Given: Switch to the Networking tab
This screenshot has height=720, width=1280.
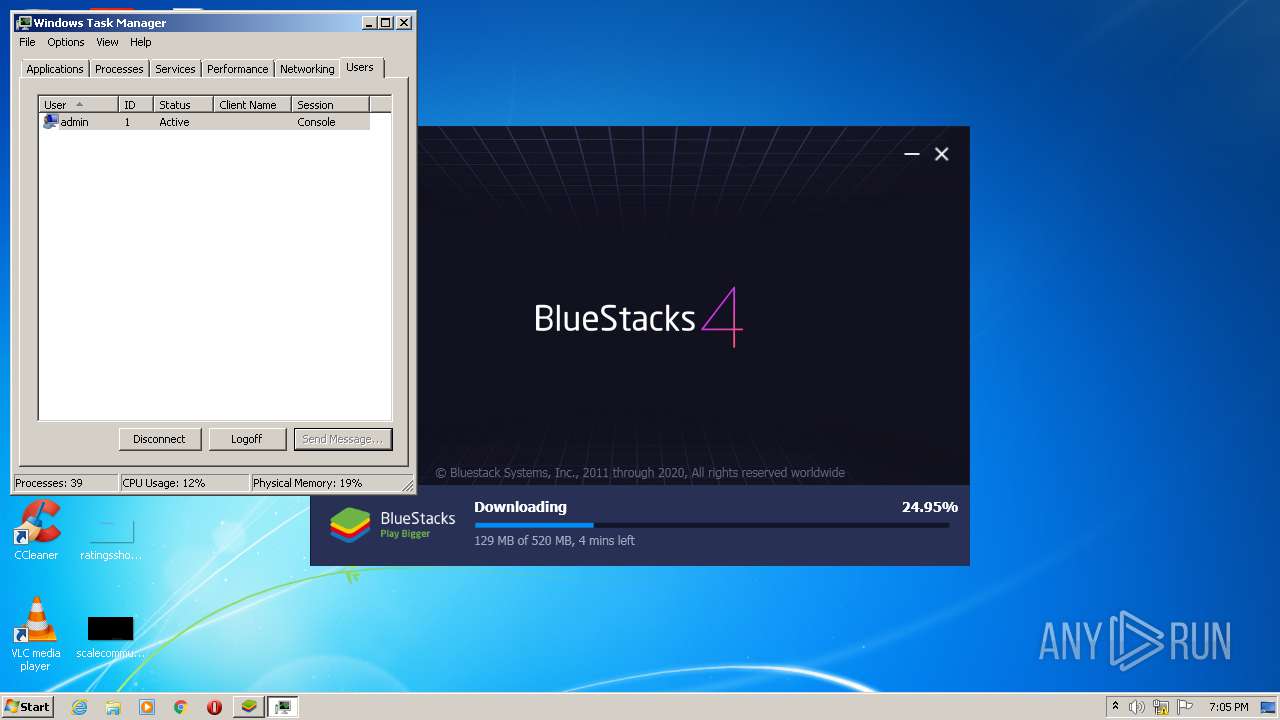Looking at the screenshot, I should point(307,69).
